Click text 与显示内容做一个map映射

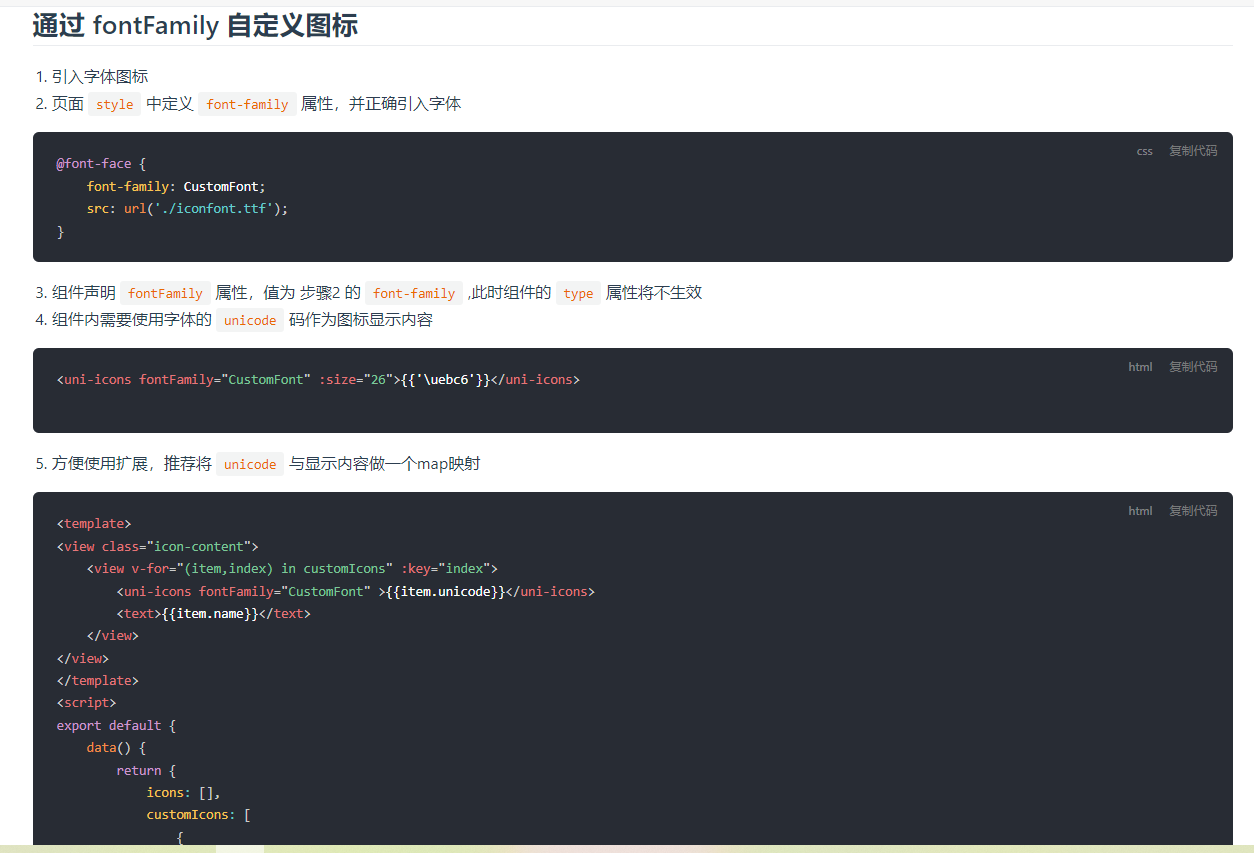(x=385, y=464)
